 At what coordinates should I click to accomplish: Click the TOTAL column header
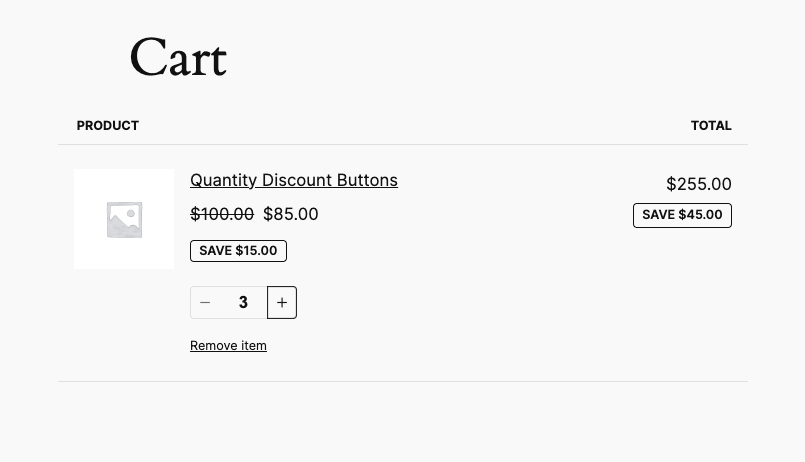tap(711, 126)
